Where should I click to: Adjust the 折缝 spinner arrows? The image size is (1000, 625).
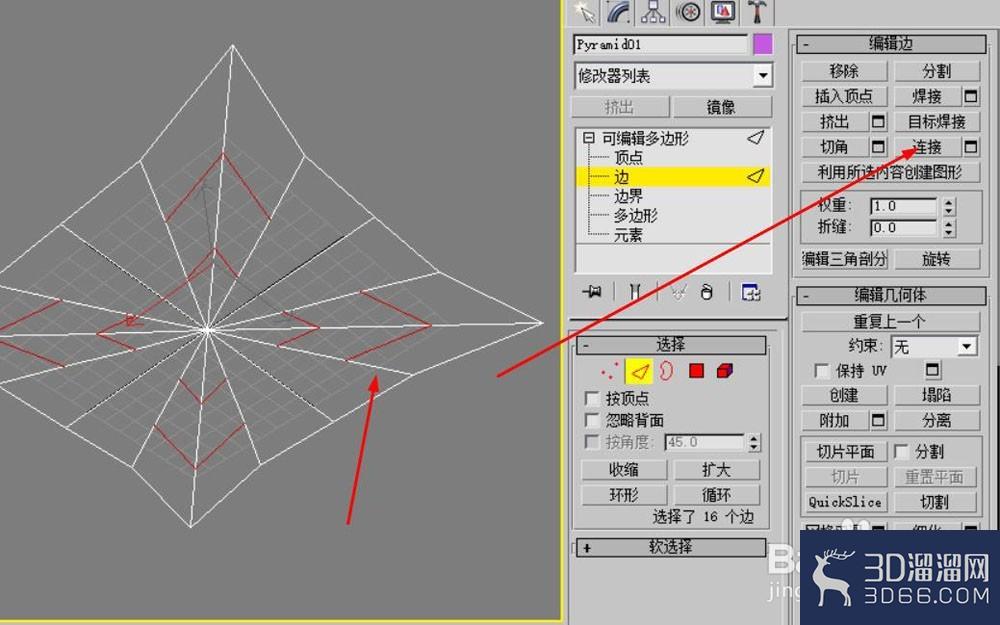pos(949,228)
